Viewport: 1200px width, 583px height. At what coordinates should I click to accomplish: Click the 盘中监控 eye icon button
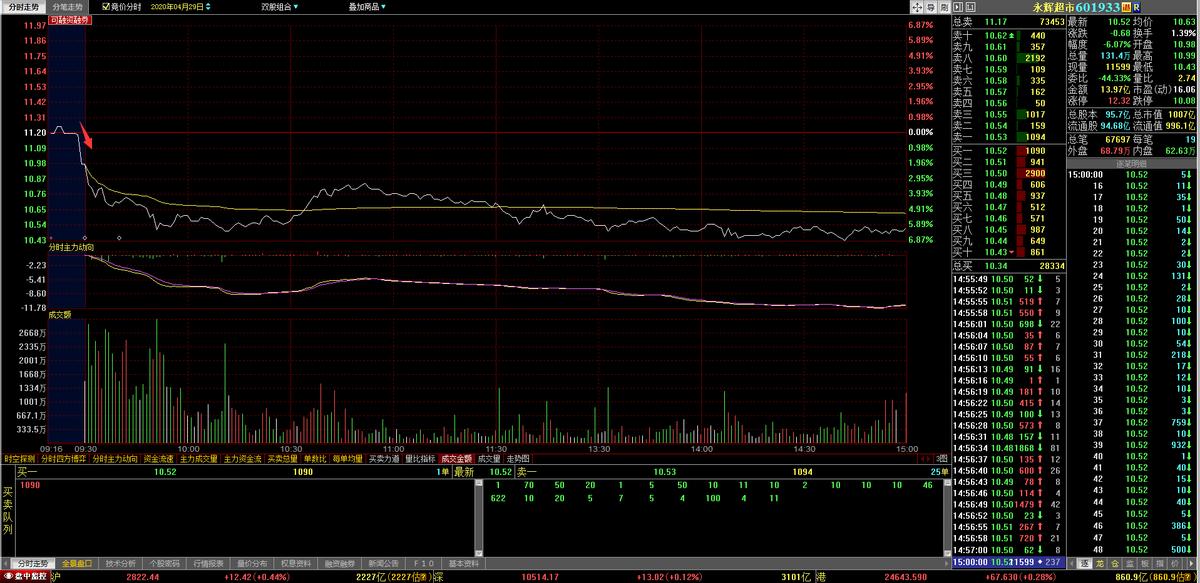coord(25,577)
